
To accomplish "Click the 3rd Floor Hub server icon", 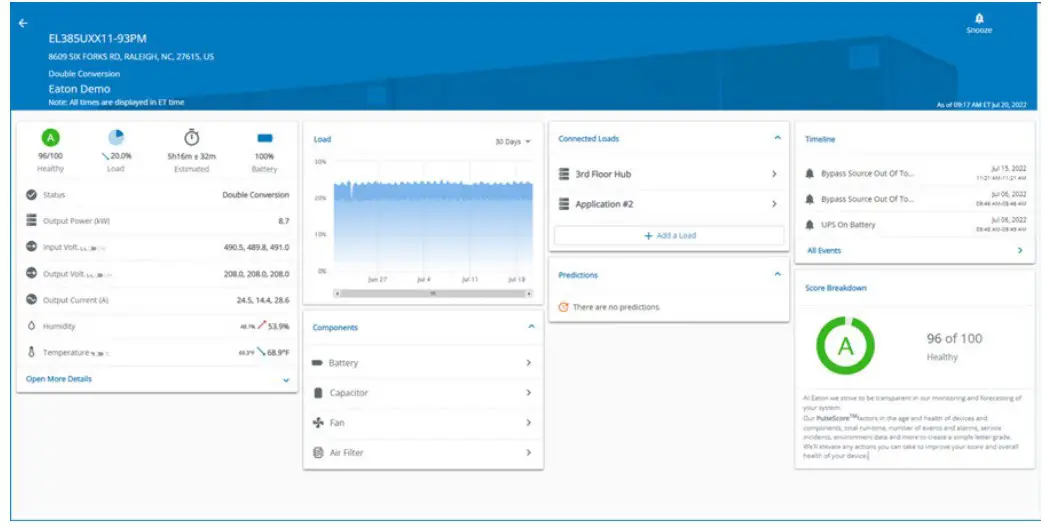I will (x=564, y=174).
